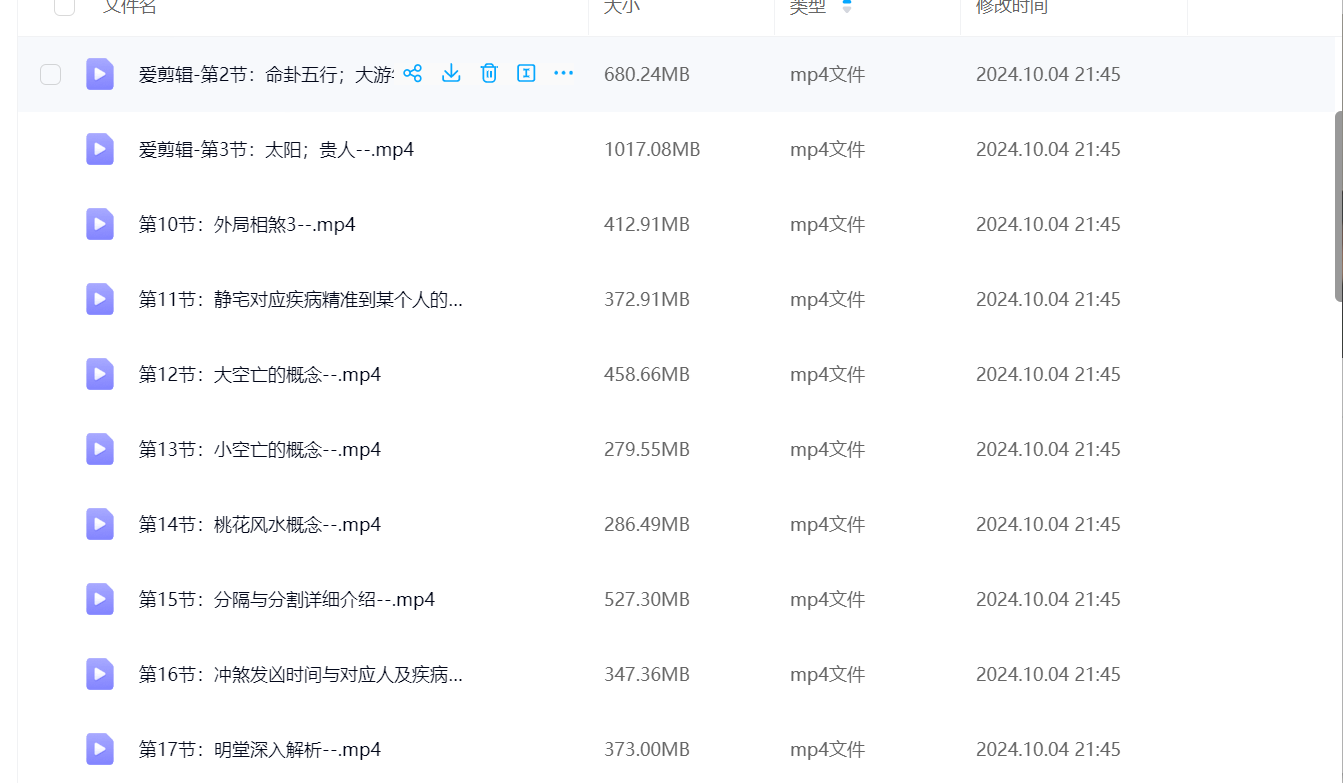Viewport: 1343px width, 783px height.
Task: Toggle select-all checkbox in header
Action: (x=64, y=6)
